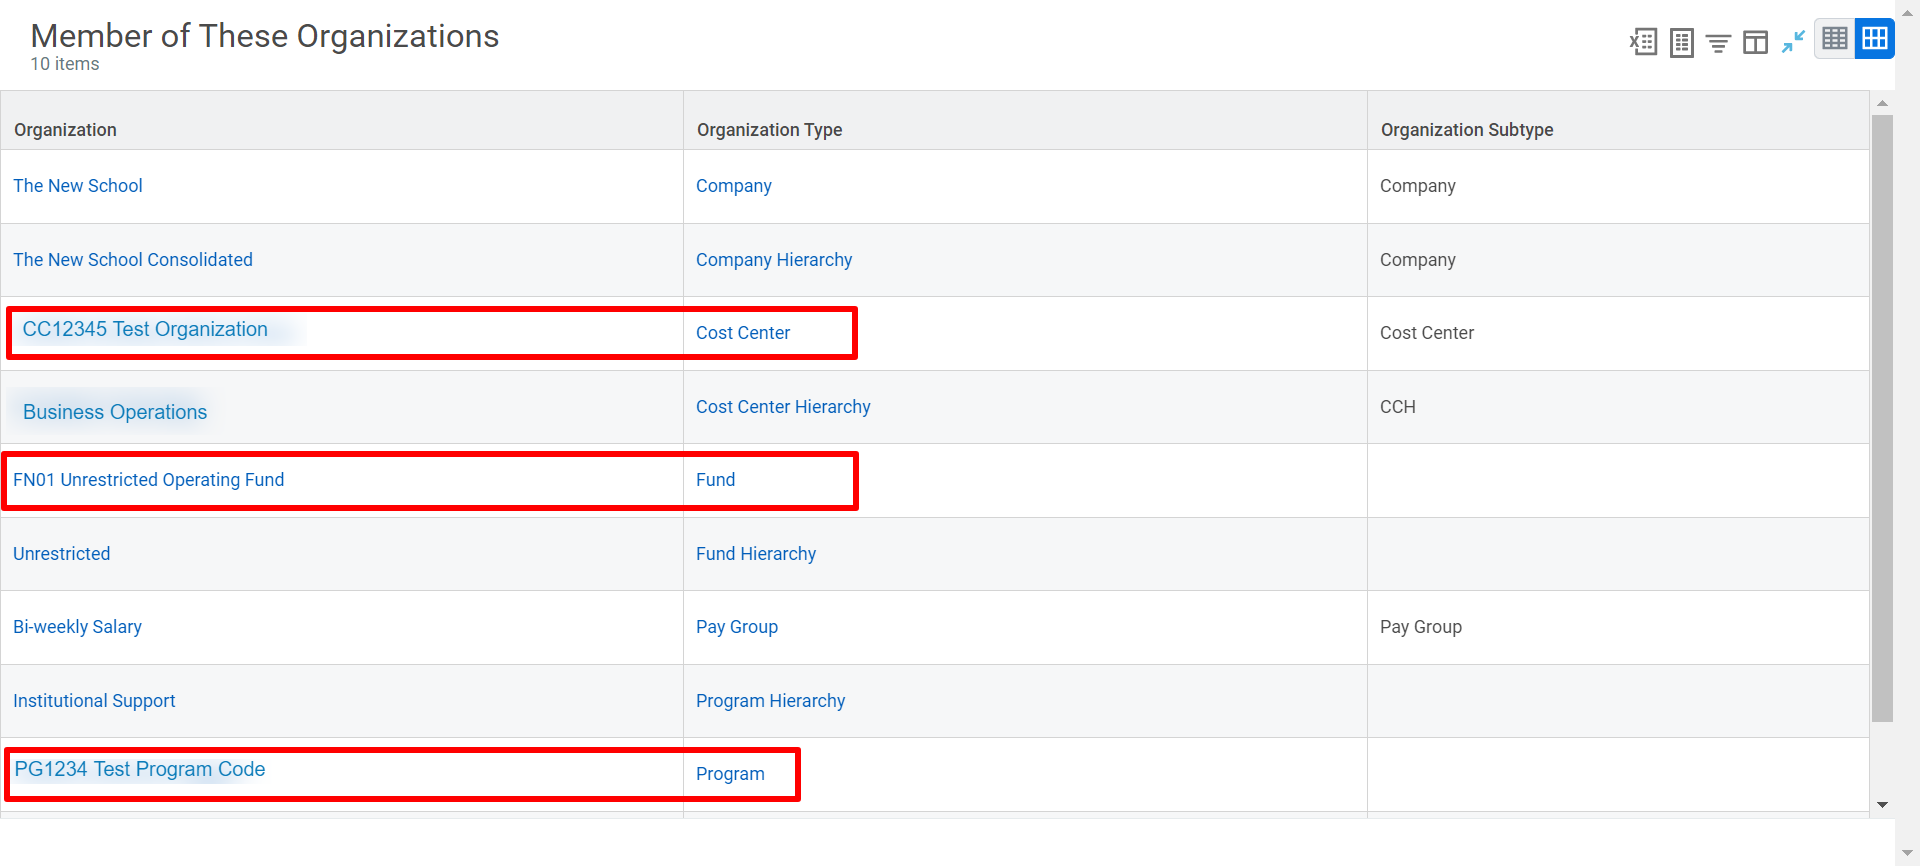Open Bi-weekly Salary link
The width and height of the screenshot is (1920, 866).
(x=77, y=627)
